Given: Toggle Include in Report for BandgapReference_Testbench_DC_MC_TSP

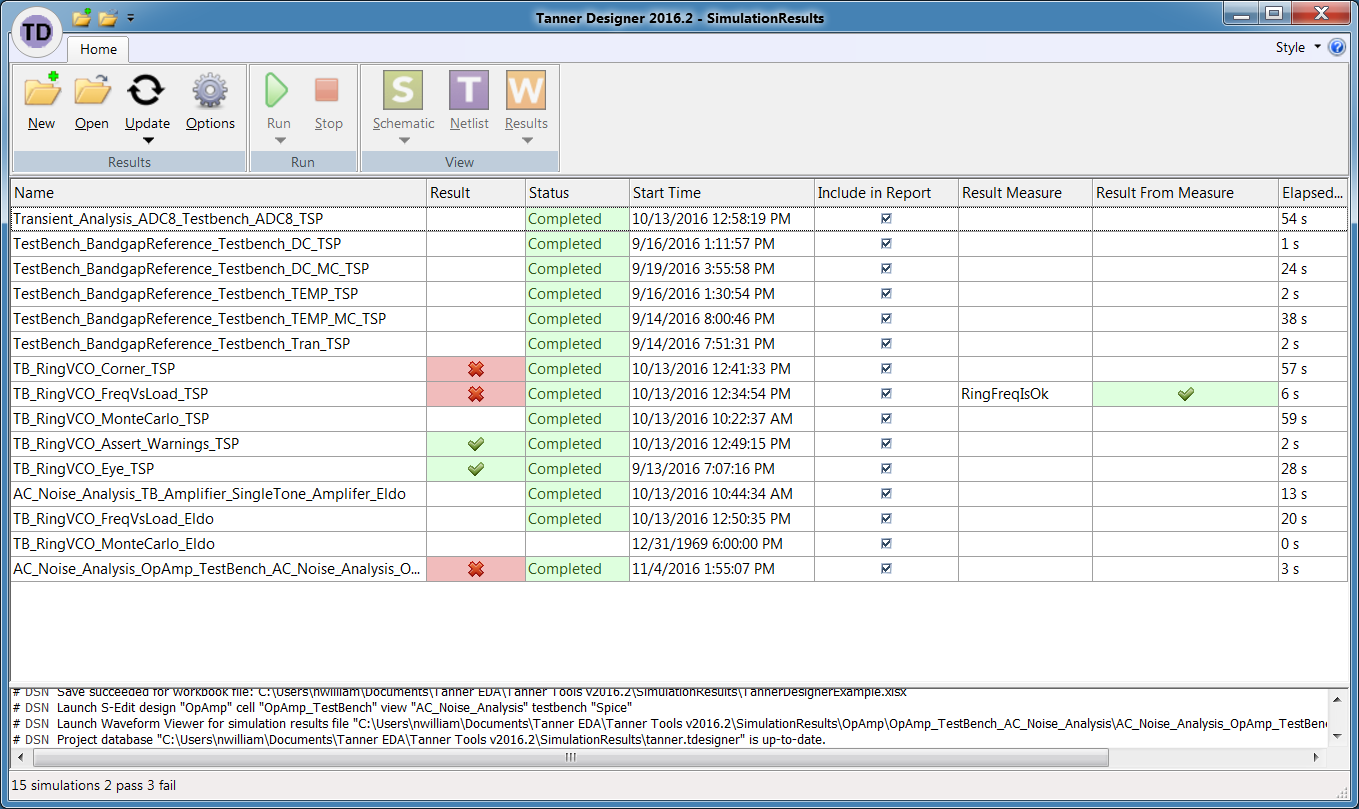Looking at the screenshot, I should tap(886, 269).
